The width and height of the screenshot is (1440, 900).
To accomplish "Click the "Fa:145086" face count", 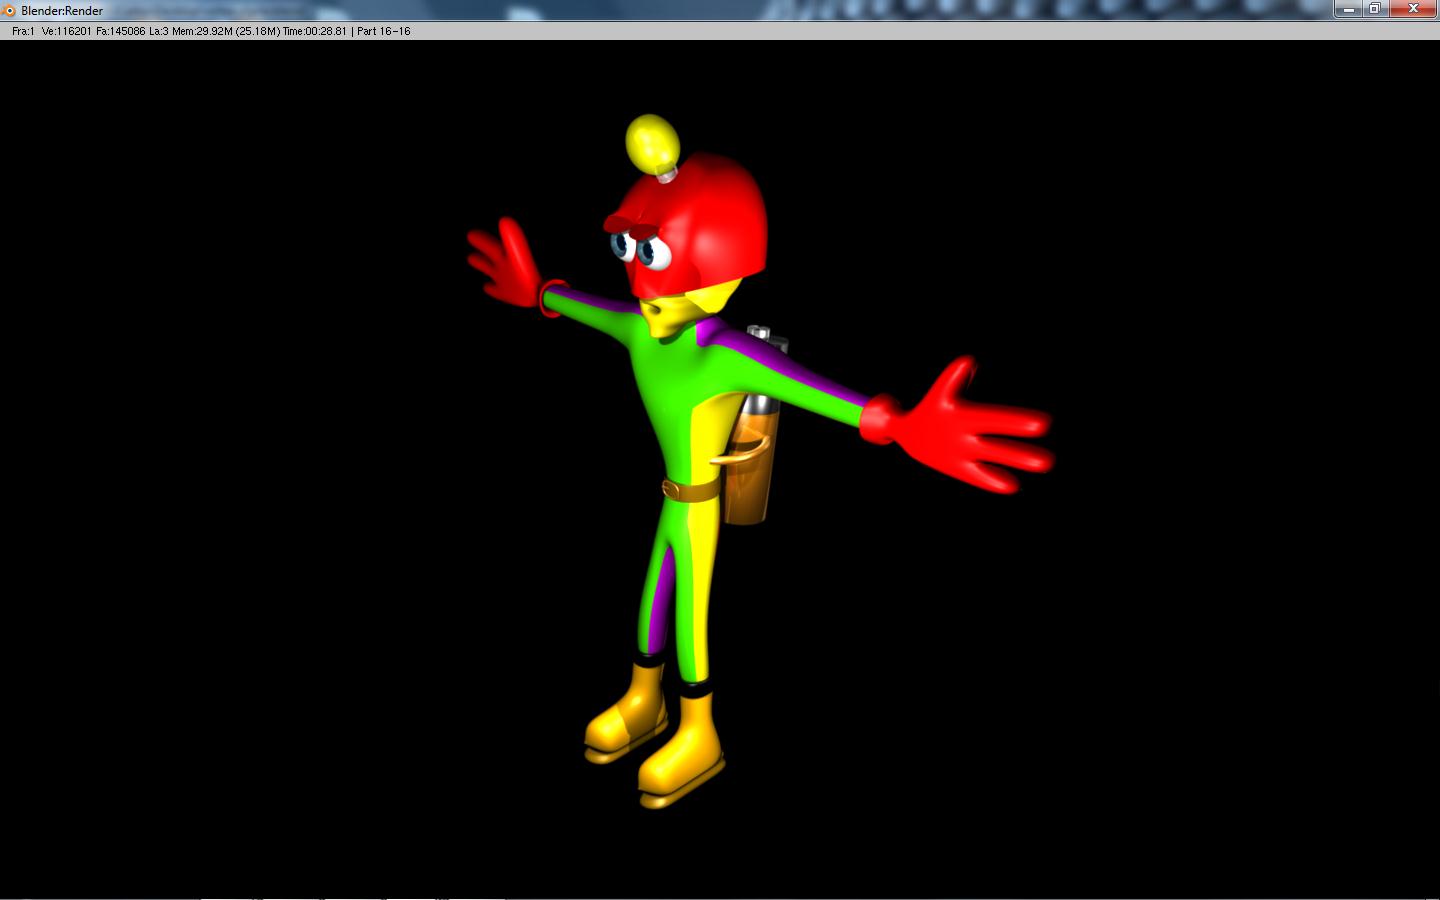I will click(120, 31).
